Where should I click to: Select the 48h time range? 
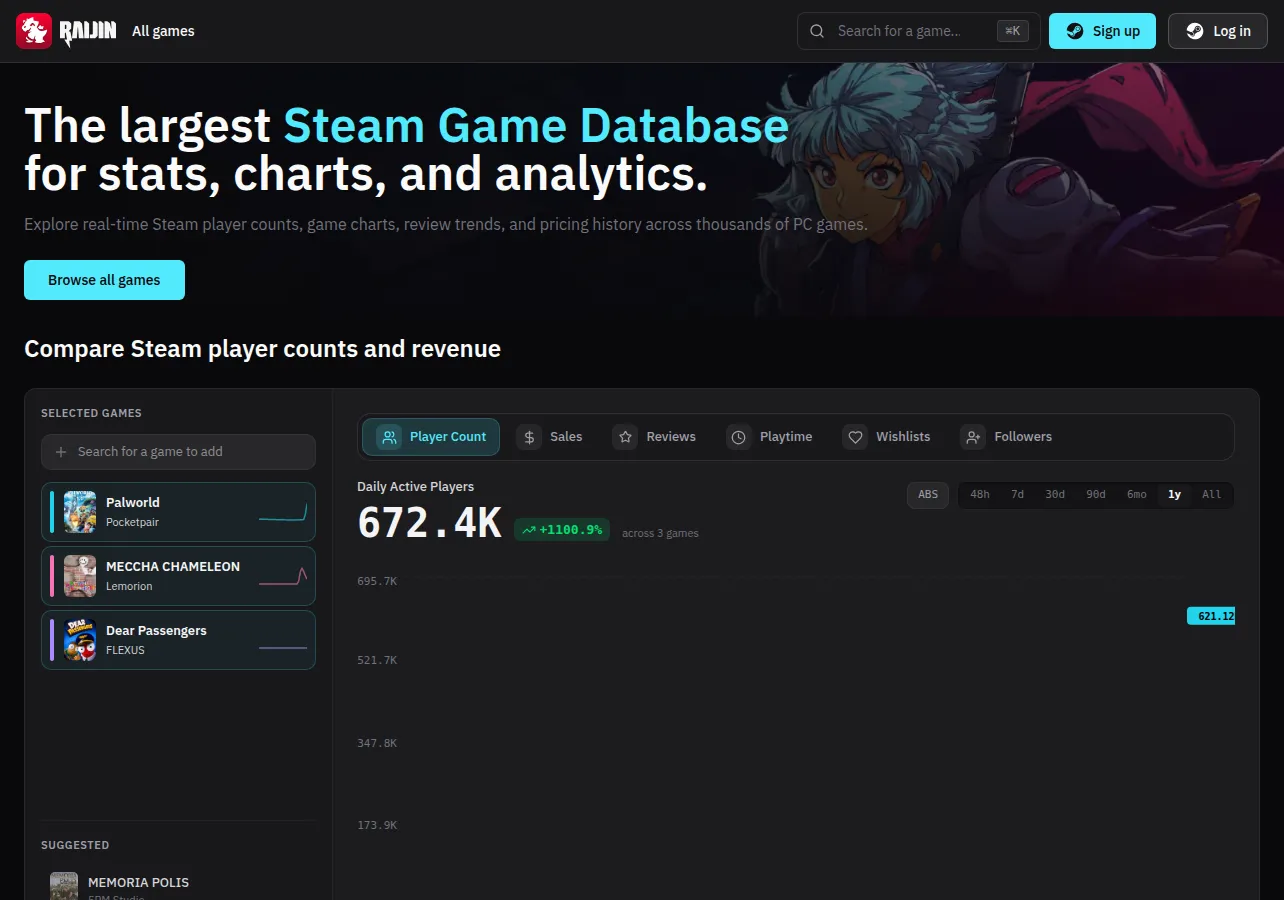(x=980, y=495)
